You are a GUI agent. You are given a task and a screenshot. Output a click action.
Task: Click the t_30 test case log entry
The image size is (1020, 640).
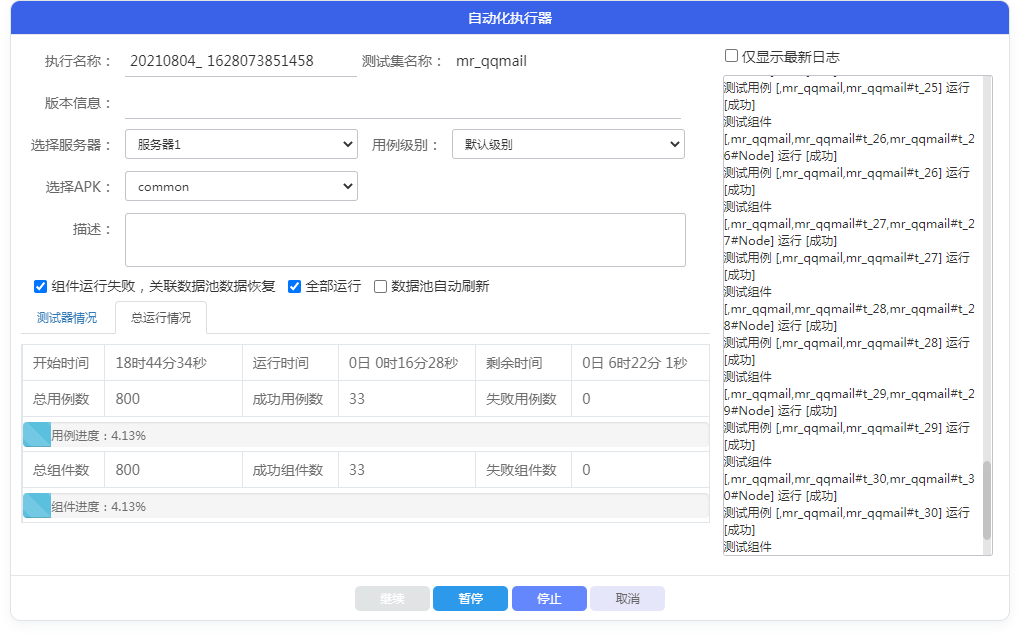tap(846, 512)
